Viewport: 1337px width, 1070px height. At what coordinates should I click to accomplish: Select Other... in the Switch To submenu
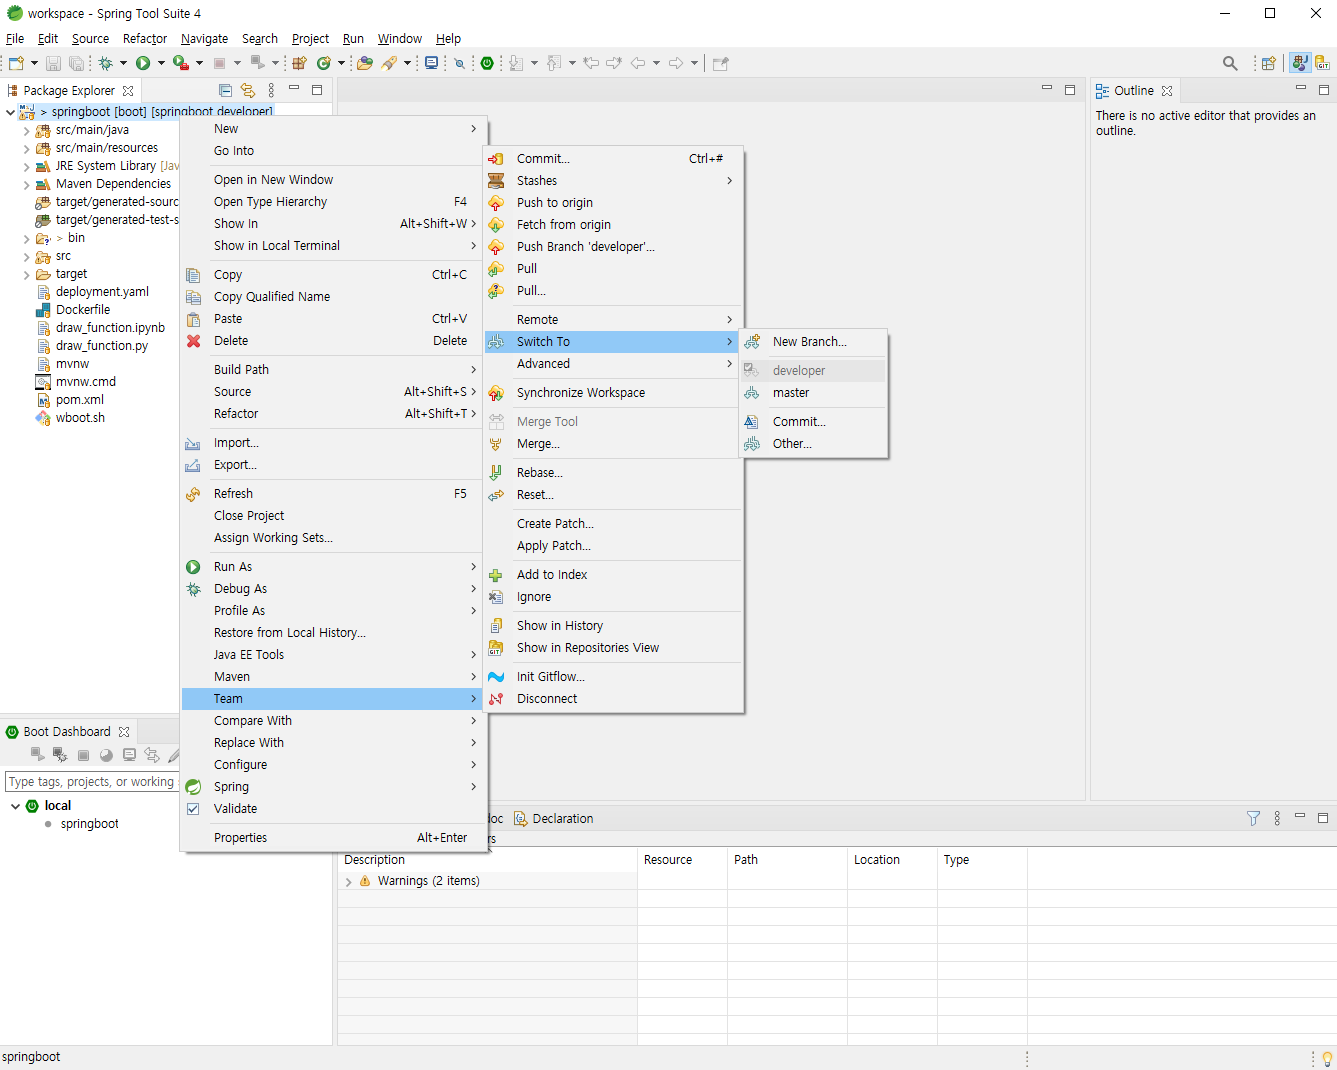point(813,444)
